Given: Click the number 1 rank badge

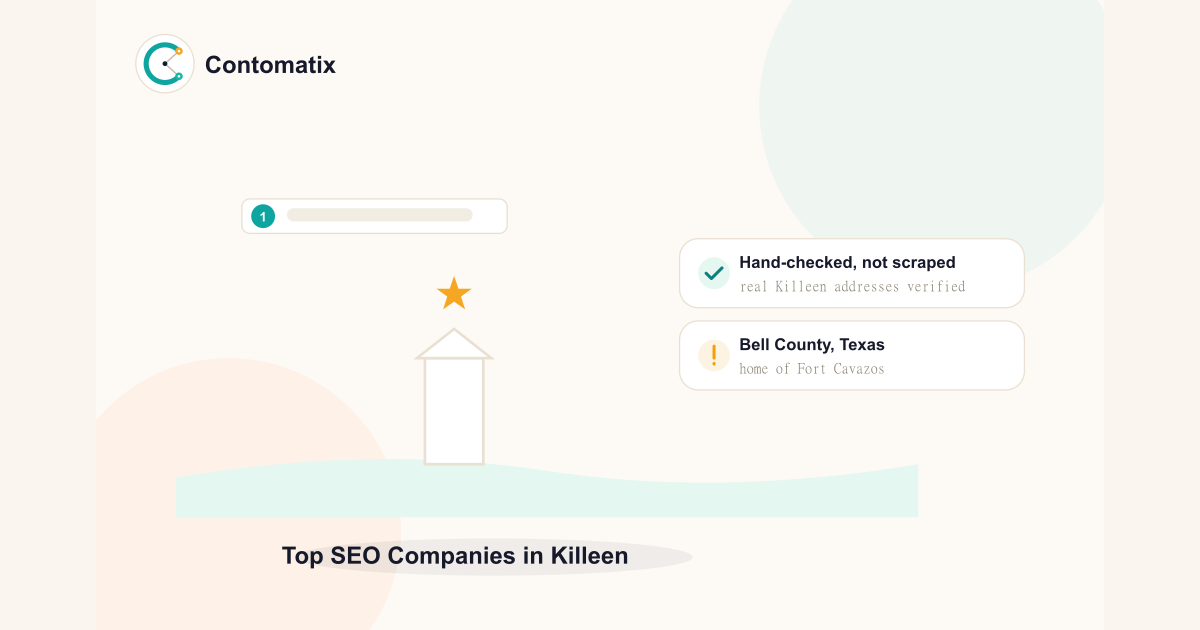Looking at the screenshot, I should click(x=263, y=216).
